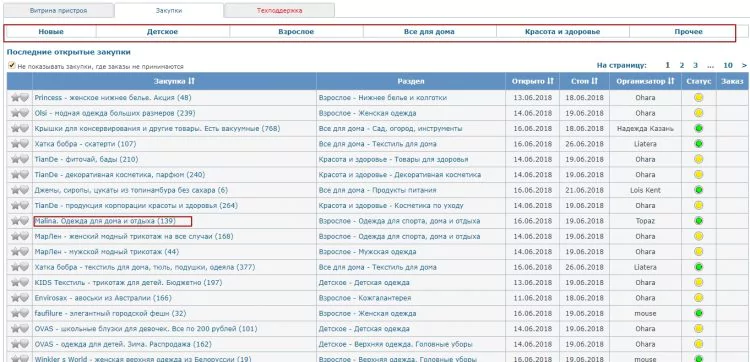Screen dimensions: 750x362
Task: Open section Детское - Верхняя одежда. Головные уборы
Action: [x=396, y=344]
